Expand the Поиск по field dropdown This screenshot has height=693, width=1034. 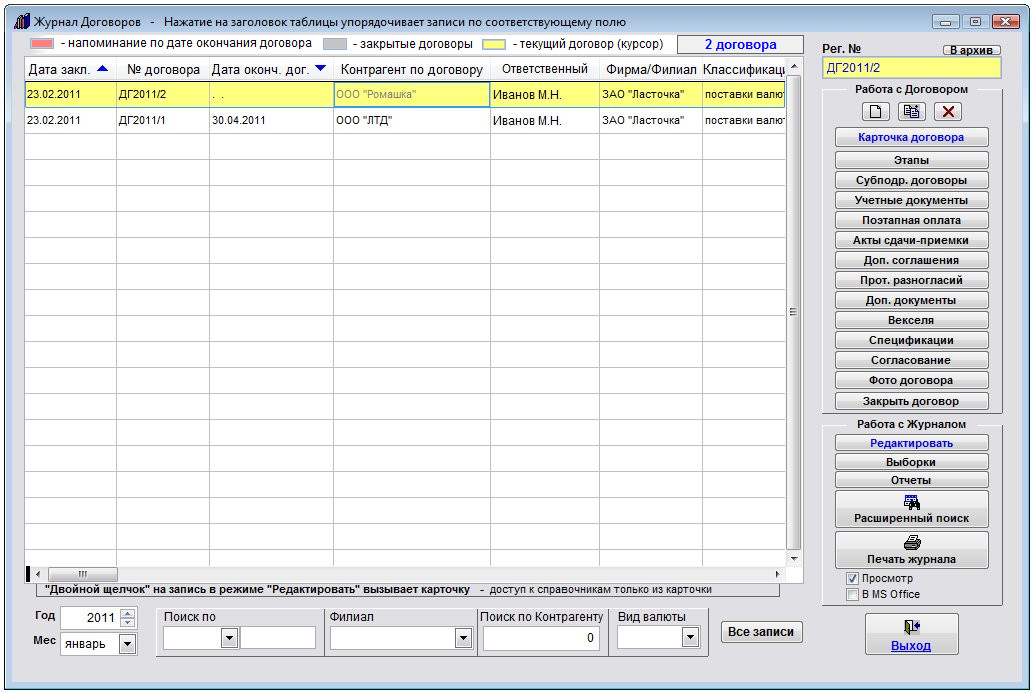[x=228, y=638]
